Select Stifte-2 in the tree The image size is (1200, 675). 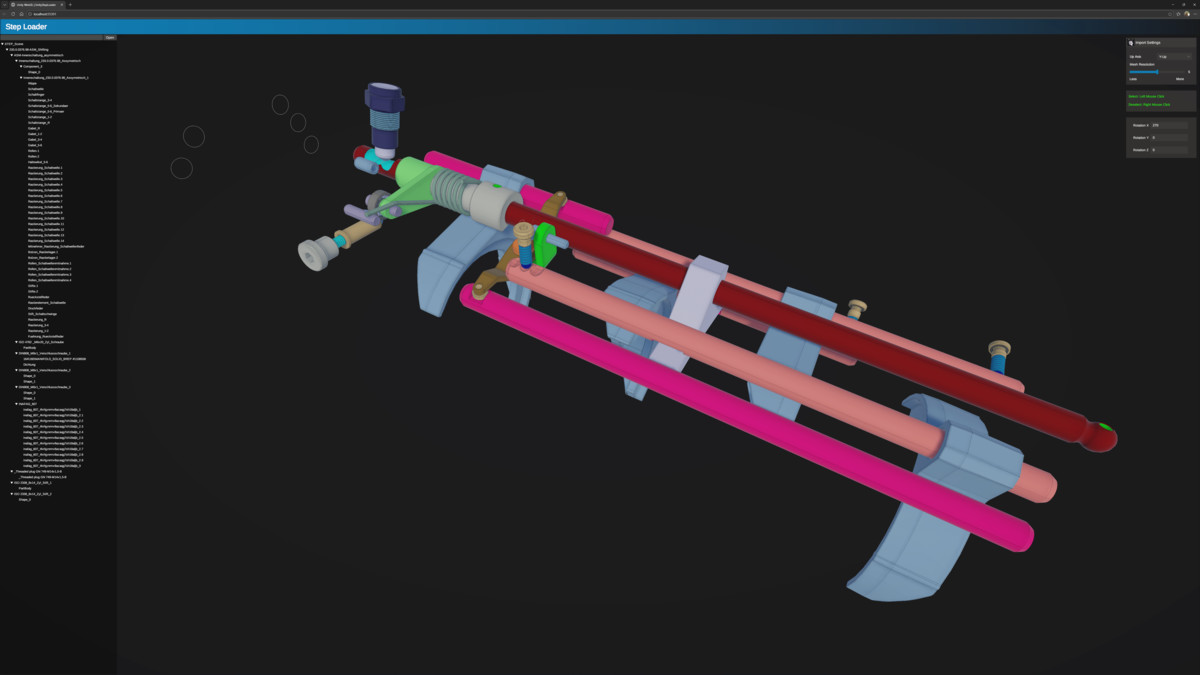[x=33, y=291]
